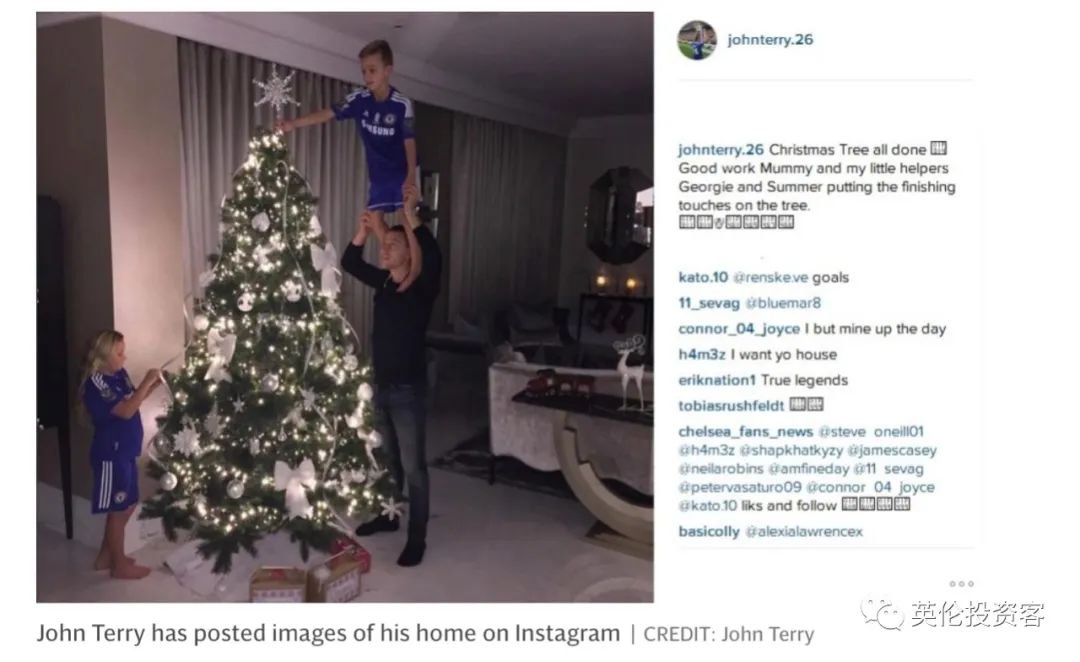The image size is (1080, 662).
Task: Click the WeChat logo watermark icon
Action: (882, 613)
